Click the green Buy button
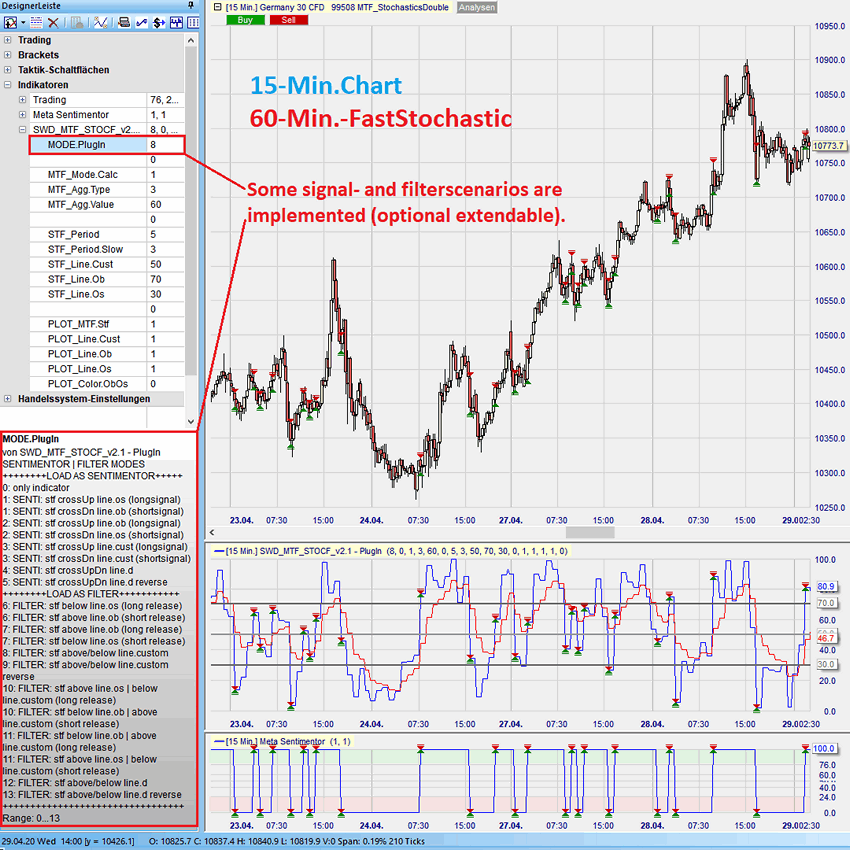This screenshot has width=850, height=850. point(246,20)
